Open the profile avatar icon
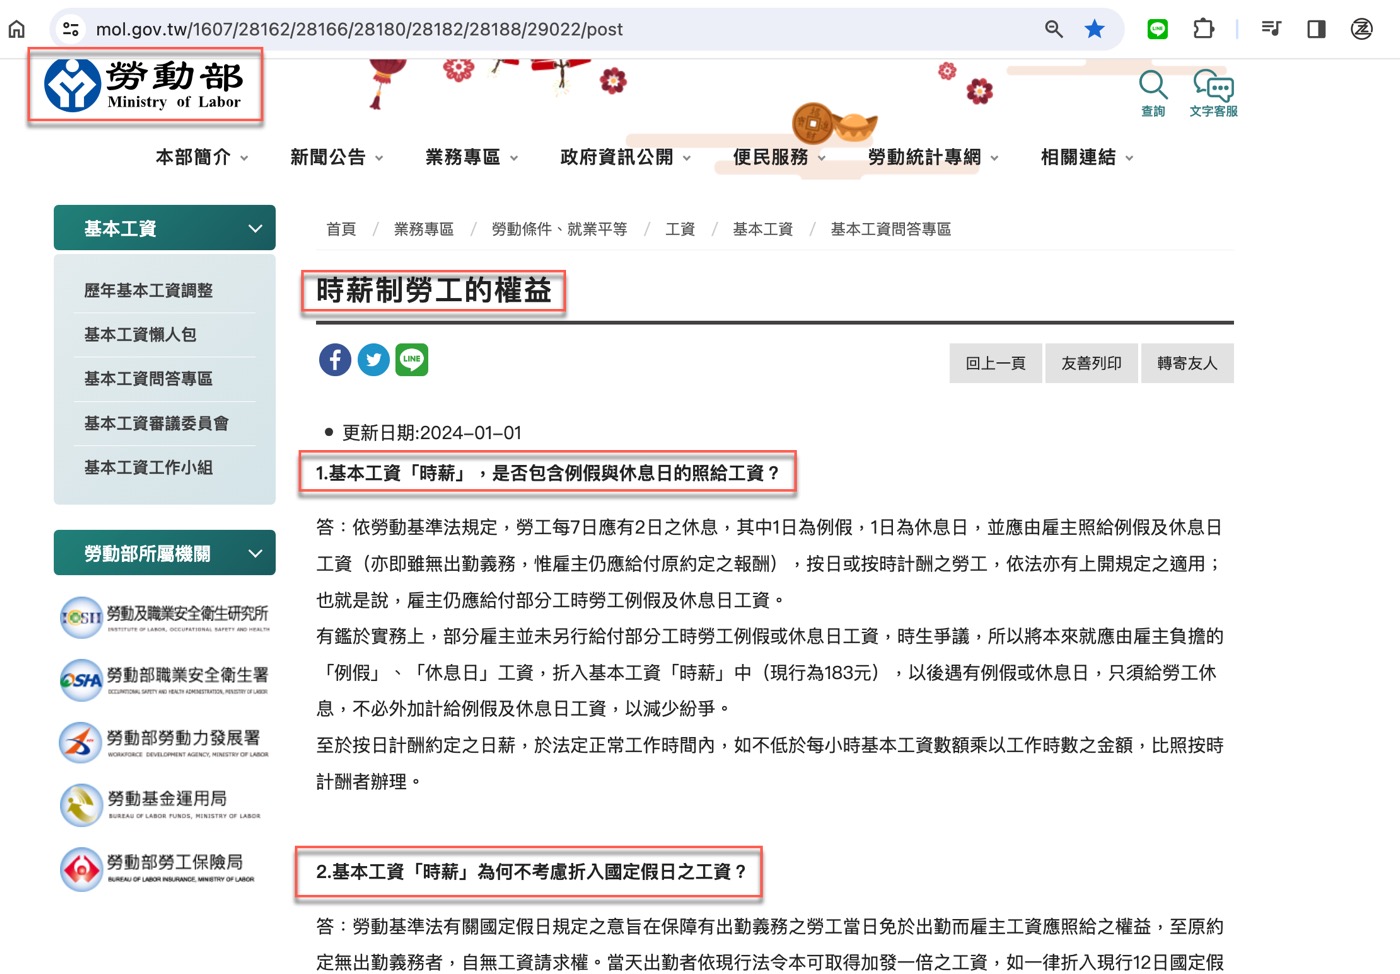The image size is (1400, 974). tap(1362, 29)
